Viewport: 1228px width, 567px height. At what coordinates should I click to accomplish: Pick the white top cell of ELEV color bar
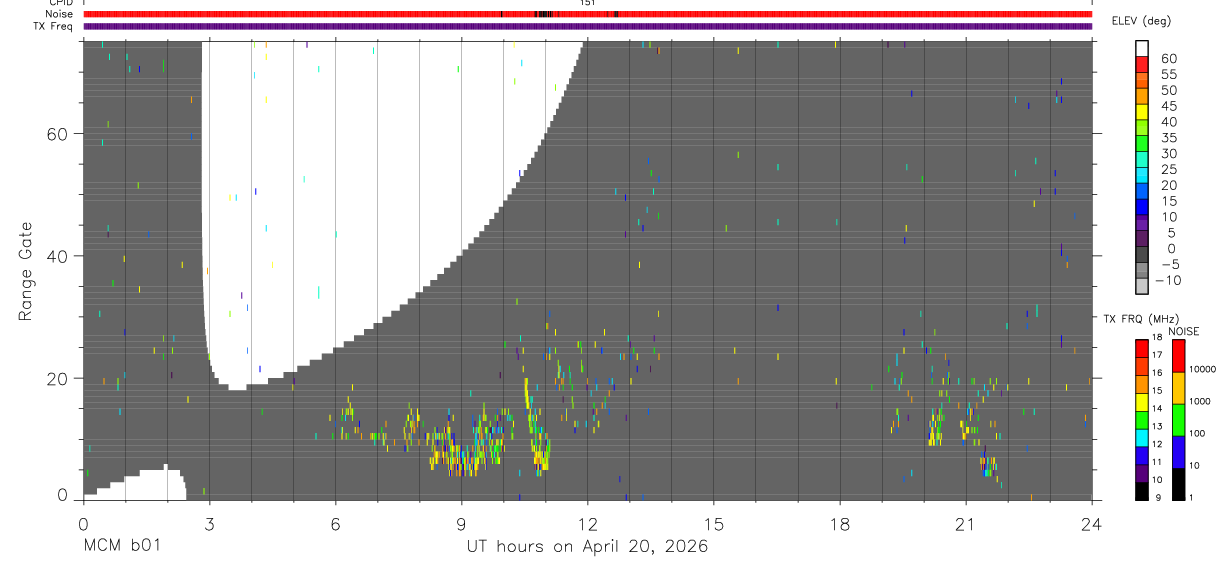pyautogui.click(x=1142, y=49)
